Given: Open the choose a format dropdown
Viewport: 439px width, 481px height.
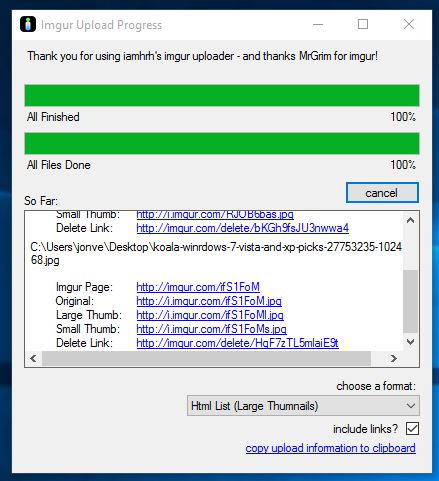Looking at the screenshot, I should [x=303, y=406].
